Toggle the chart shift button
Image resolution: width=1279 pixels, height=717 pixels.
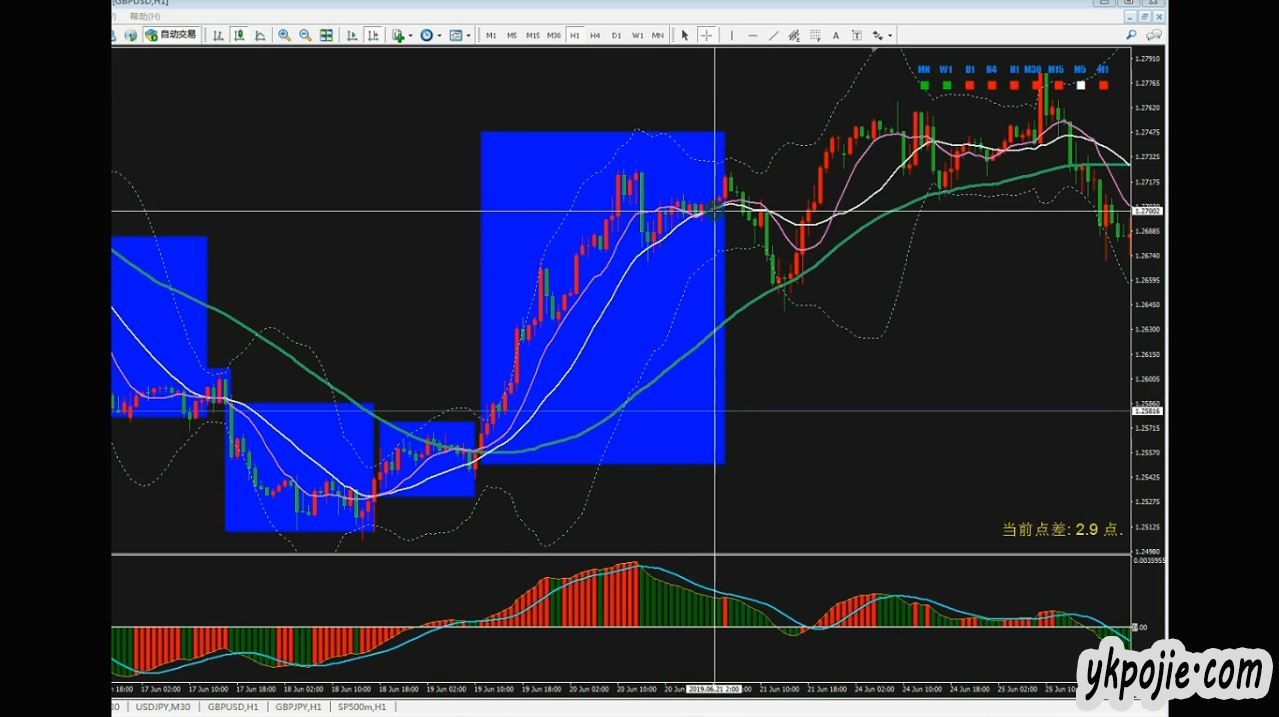(x=372, y=35)
